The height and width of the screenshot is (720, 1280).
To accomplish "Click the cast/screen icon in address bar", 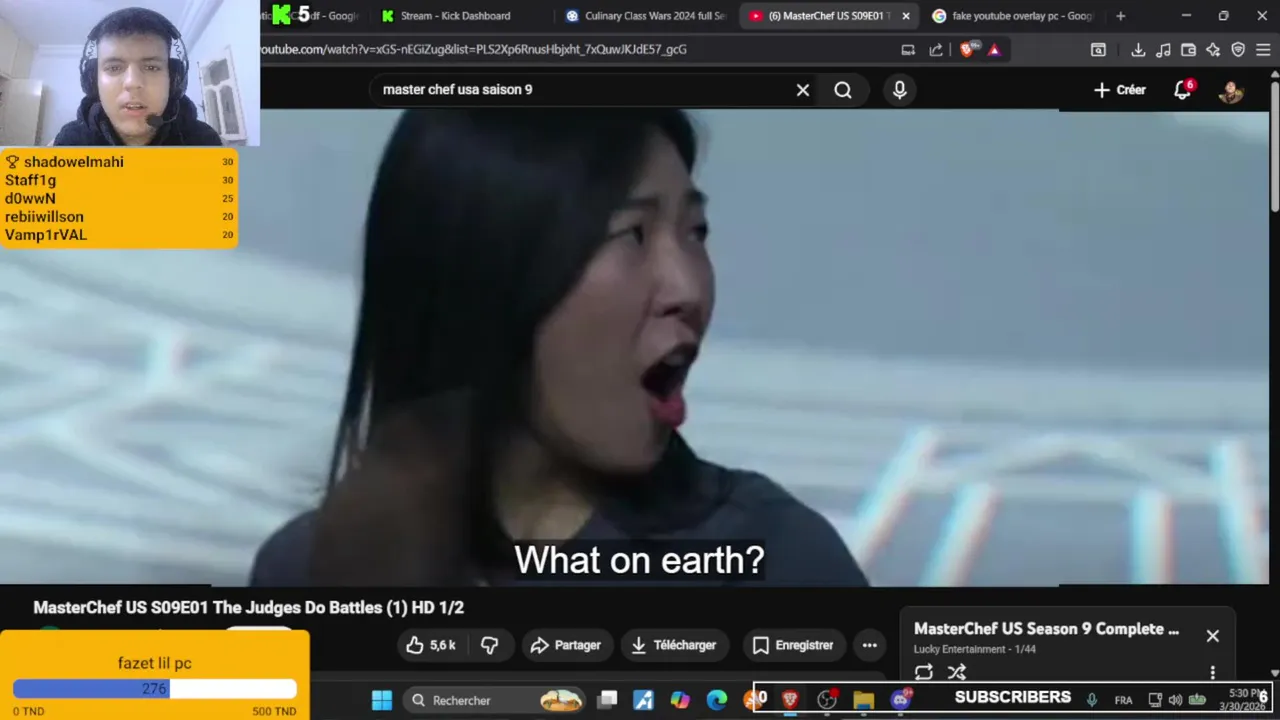I will click(908, 50).
